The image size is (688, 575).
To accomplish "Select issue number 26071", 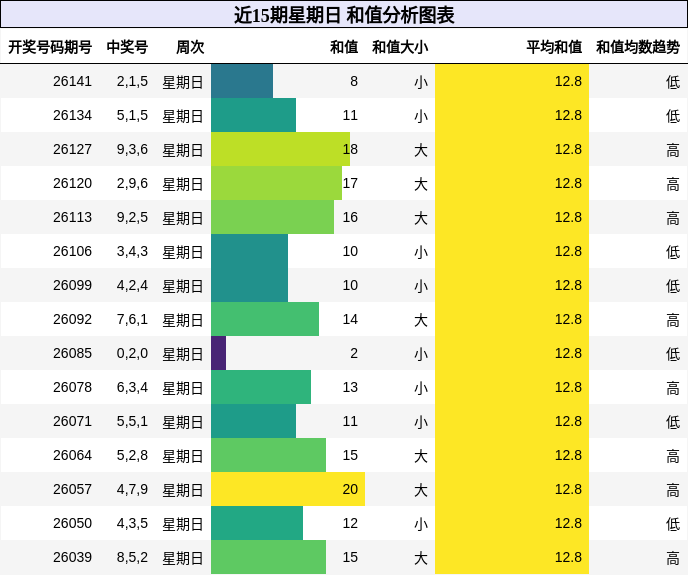I will (72, 421).
